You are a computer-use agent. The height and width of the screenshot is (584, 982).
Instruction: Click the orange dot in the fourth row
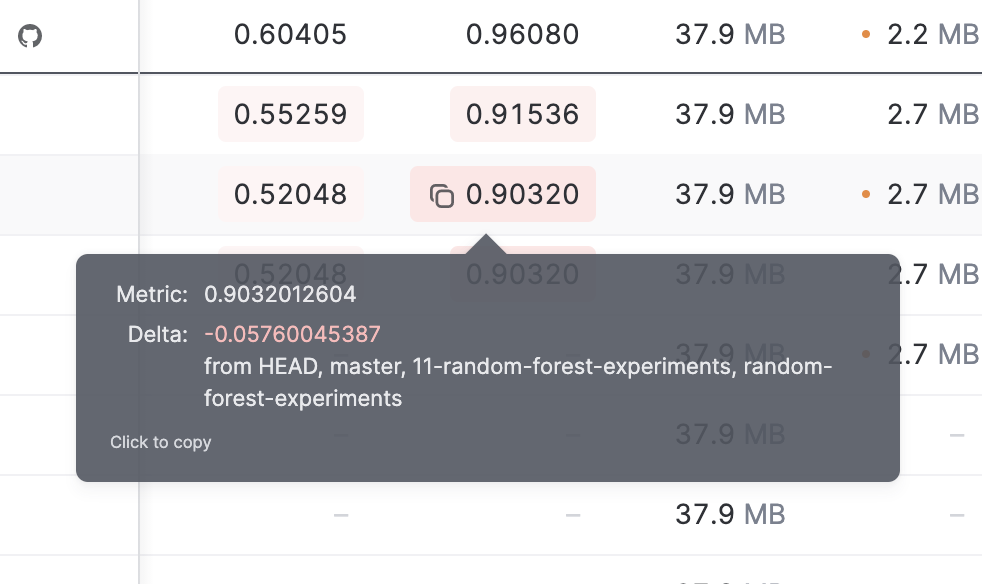[x=866, y=354]
